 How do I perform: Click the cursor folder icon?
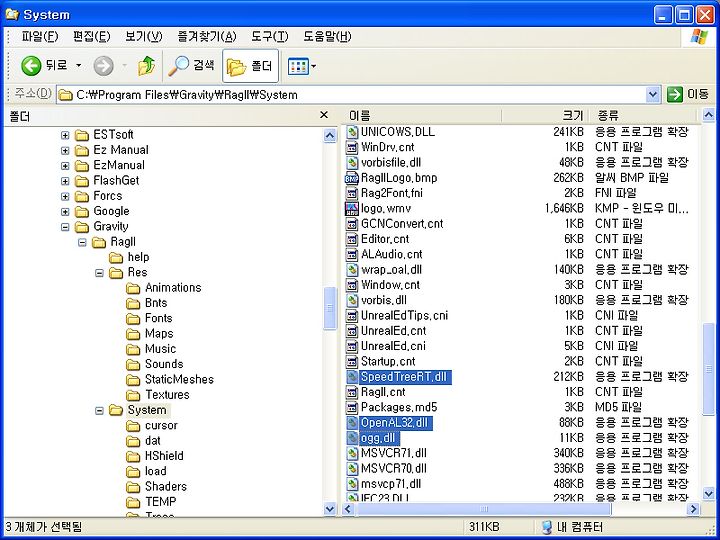133,426
